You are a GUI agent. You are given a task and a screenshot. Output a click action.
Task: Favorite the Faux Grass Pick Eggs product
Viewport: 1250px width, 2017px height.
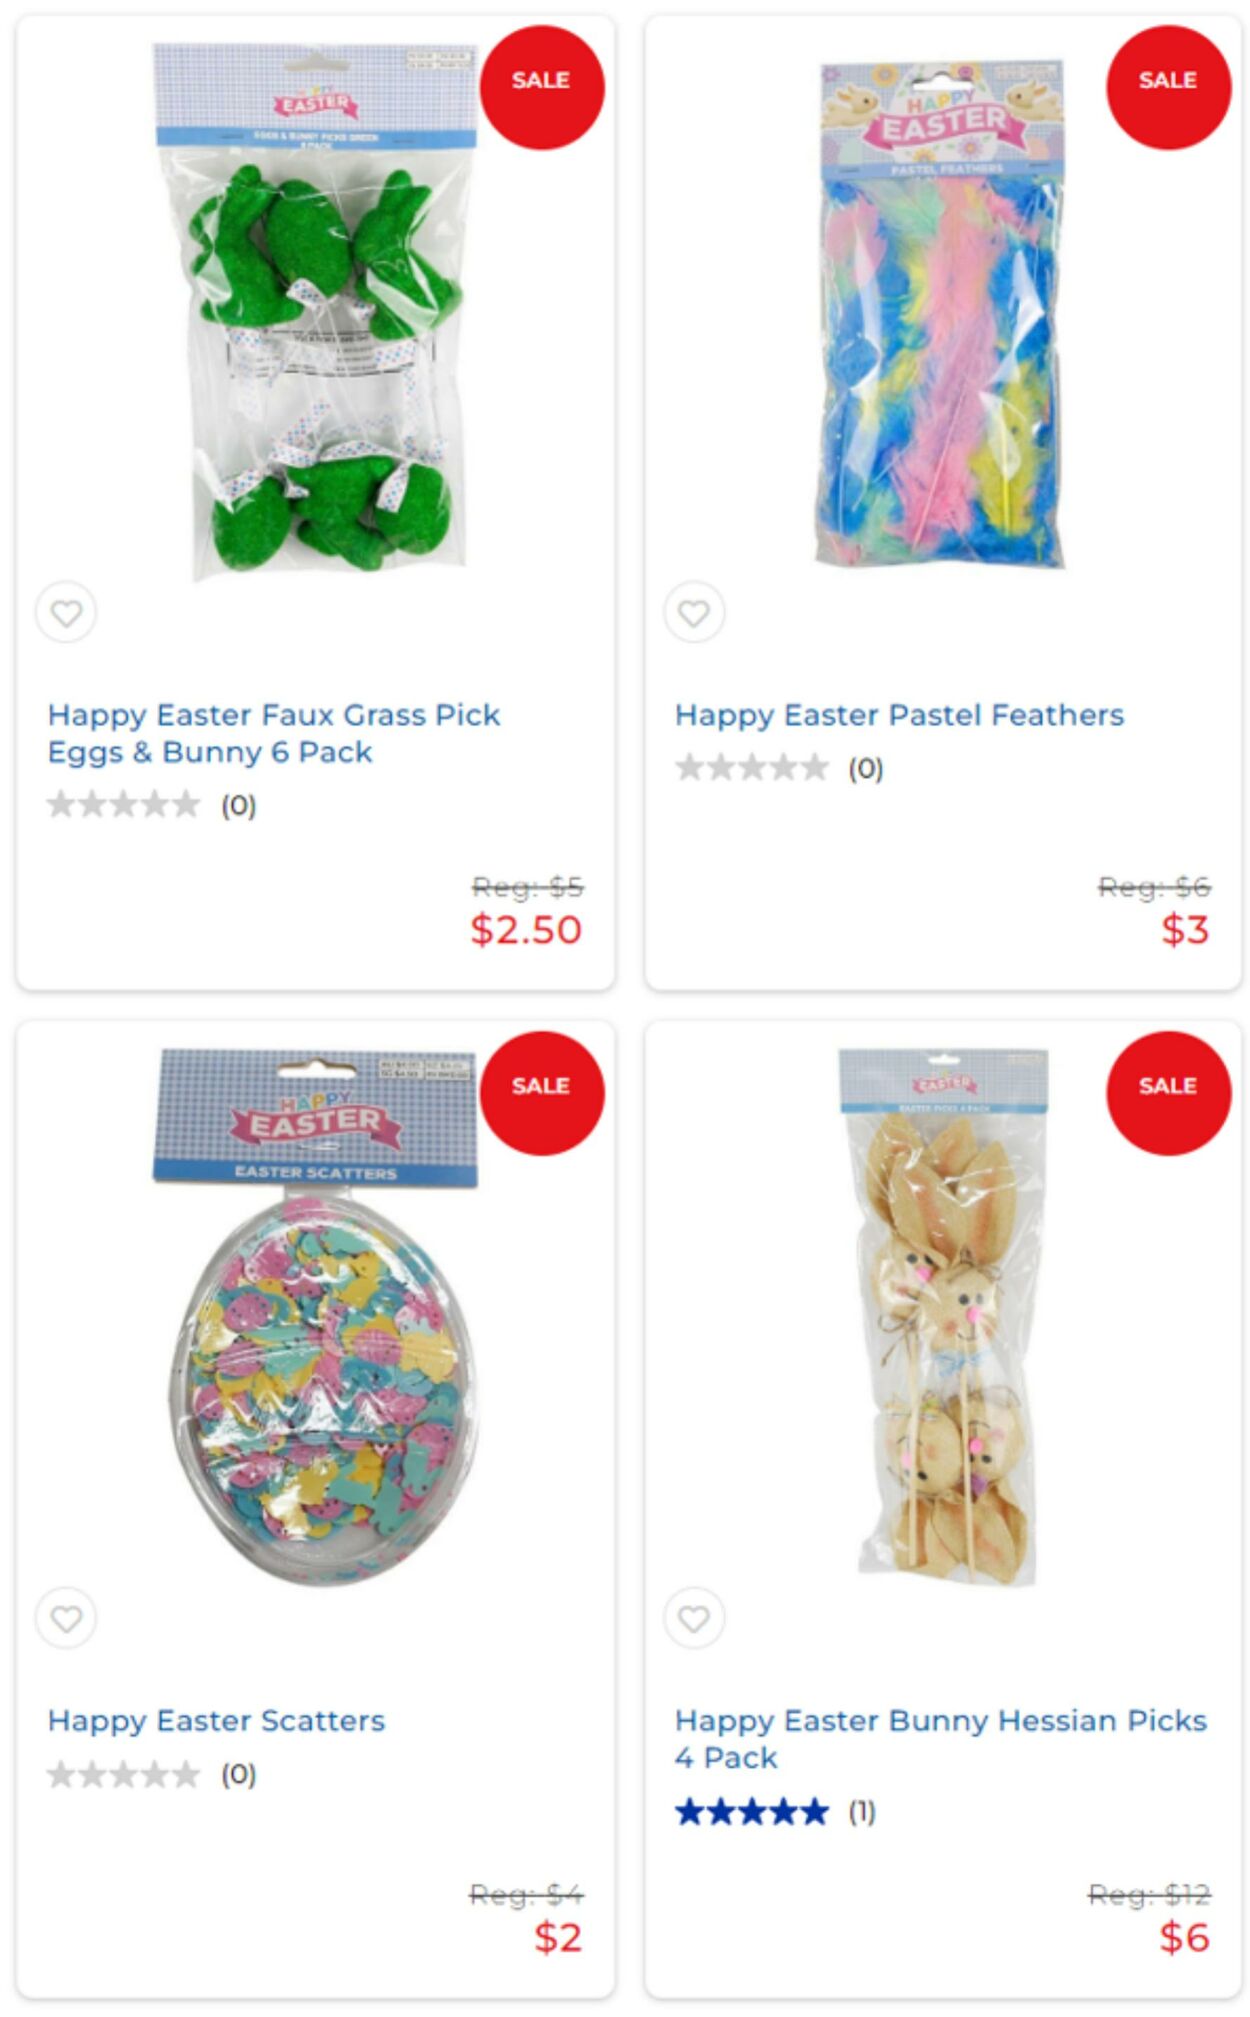coord(66,612)
